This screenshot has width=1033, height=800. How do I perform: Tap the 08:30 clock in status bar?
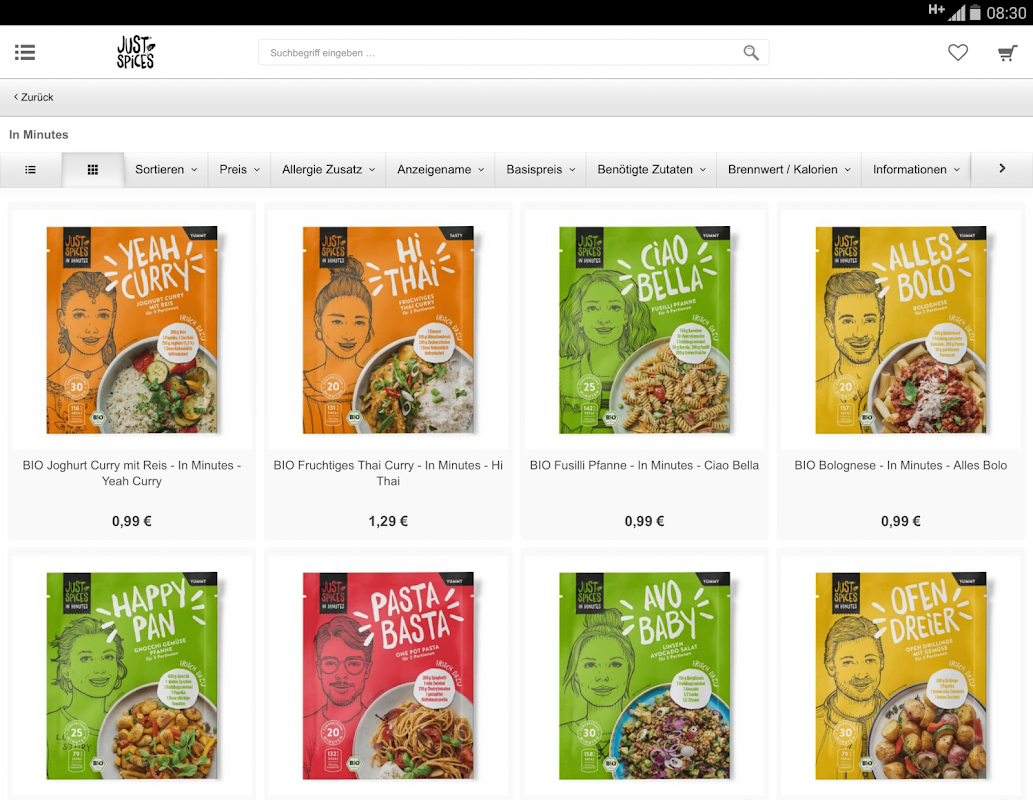(x=1006, y=13)
